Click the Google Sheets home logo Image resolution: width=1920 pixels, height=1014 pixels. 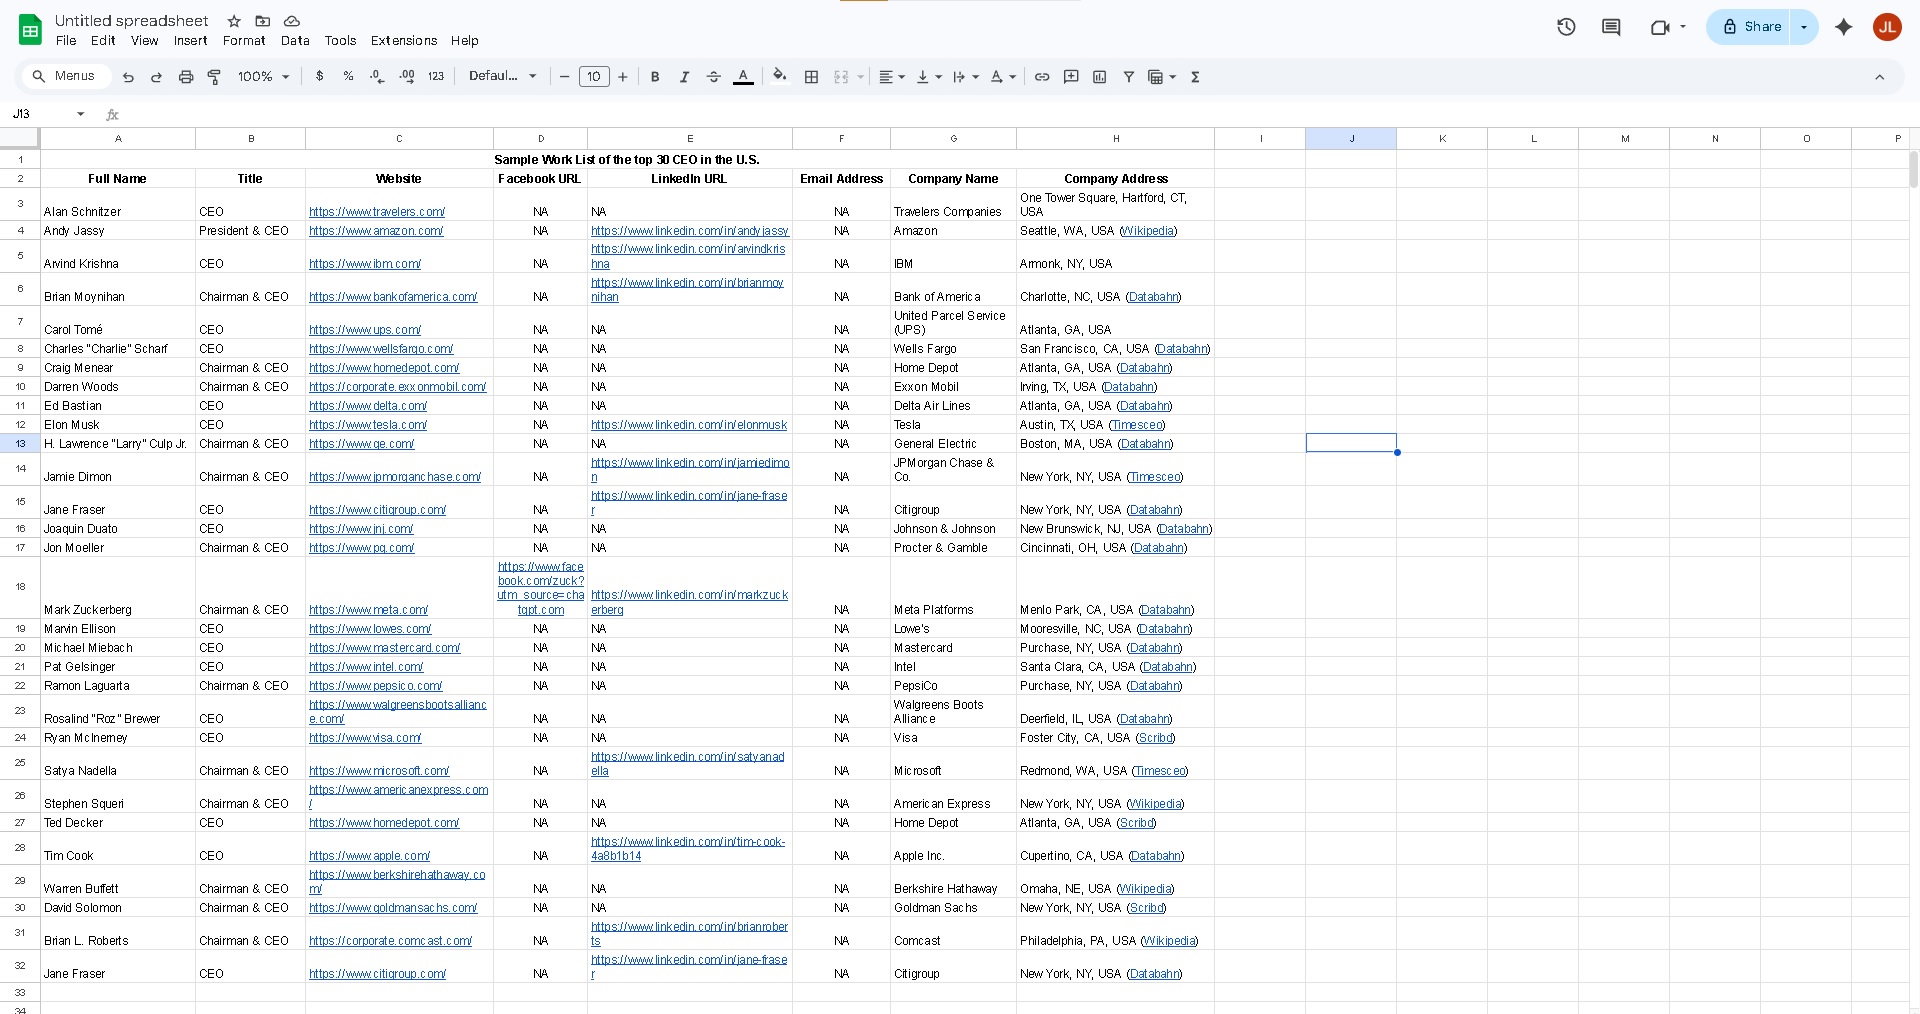(30, 30)
